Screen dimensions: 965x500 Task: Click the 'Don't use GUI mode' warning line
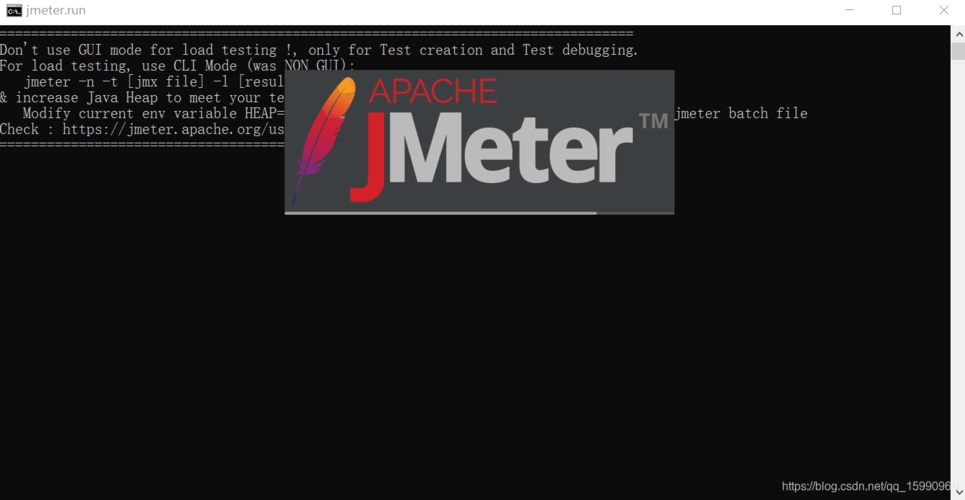[x=319, y=50]
